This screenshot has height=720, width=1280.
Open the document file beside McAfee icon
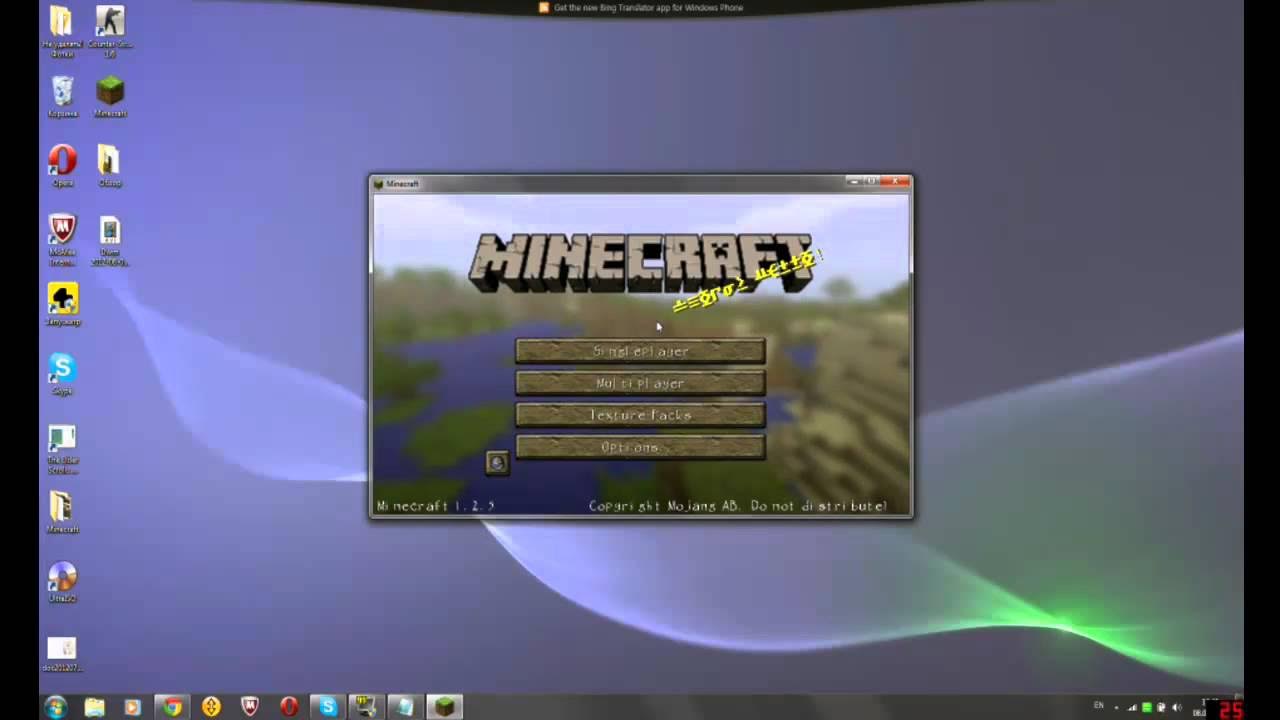click(110, 240)
